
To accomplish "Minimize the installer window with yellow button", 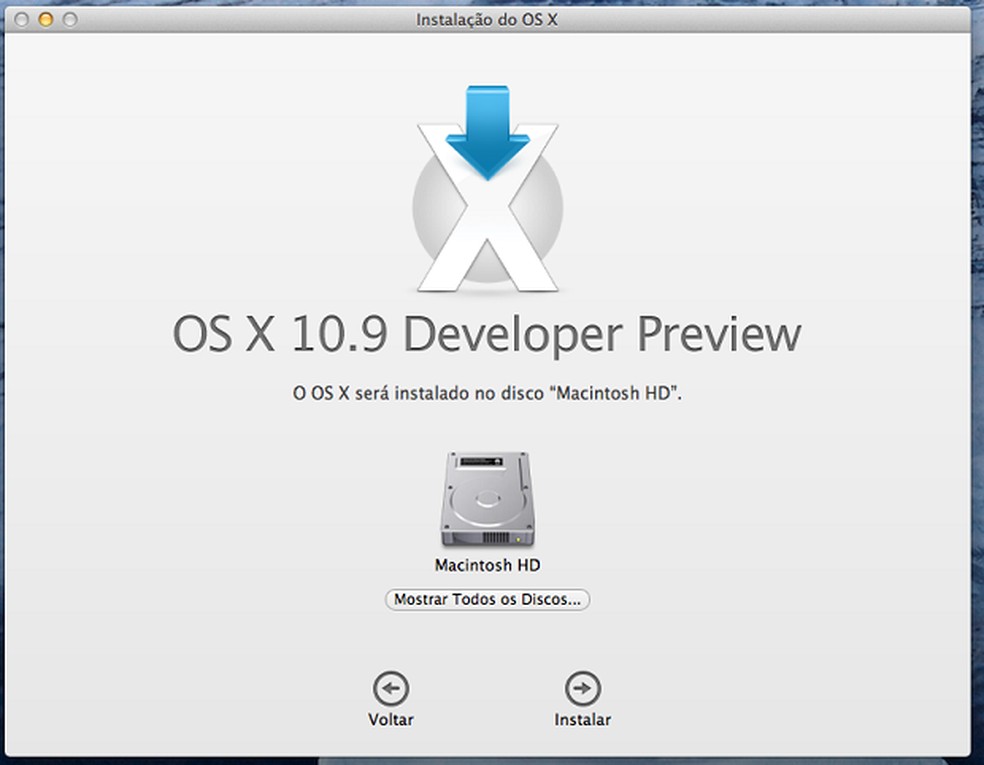I will (x=46, y=20).
